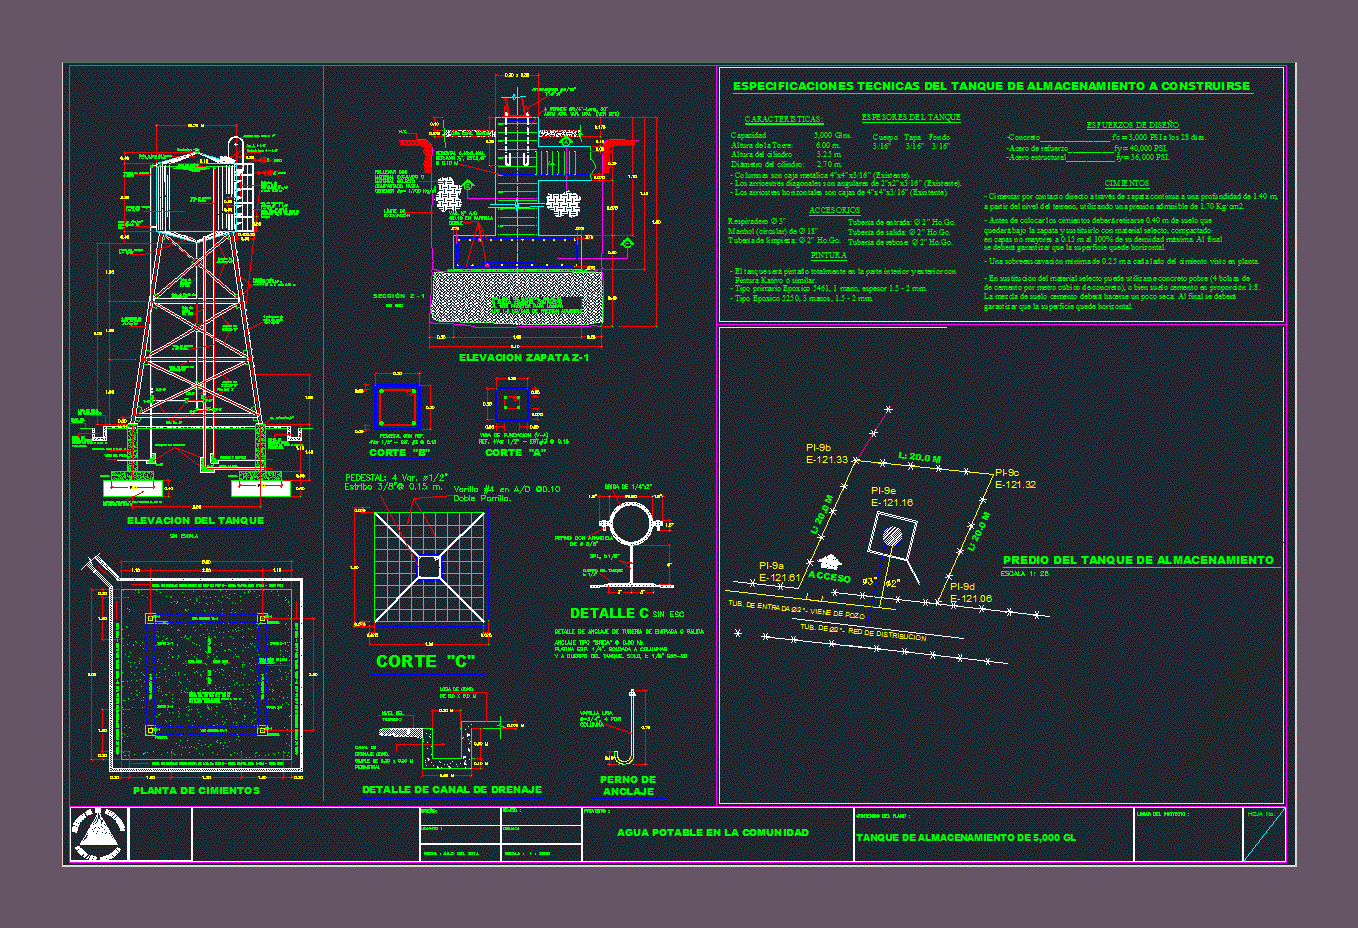
Task: Click the Acero de refuerzo fy= 40,000 PSI line
Action: coord(1087,148)
